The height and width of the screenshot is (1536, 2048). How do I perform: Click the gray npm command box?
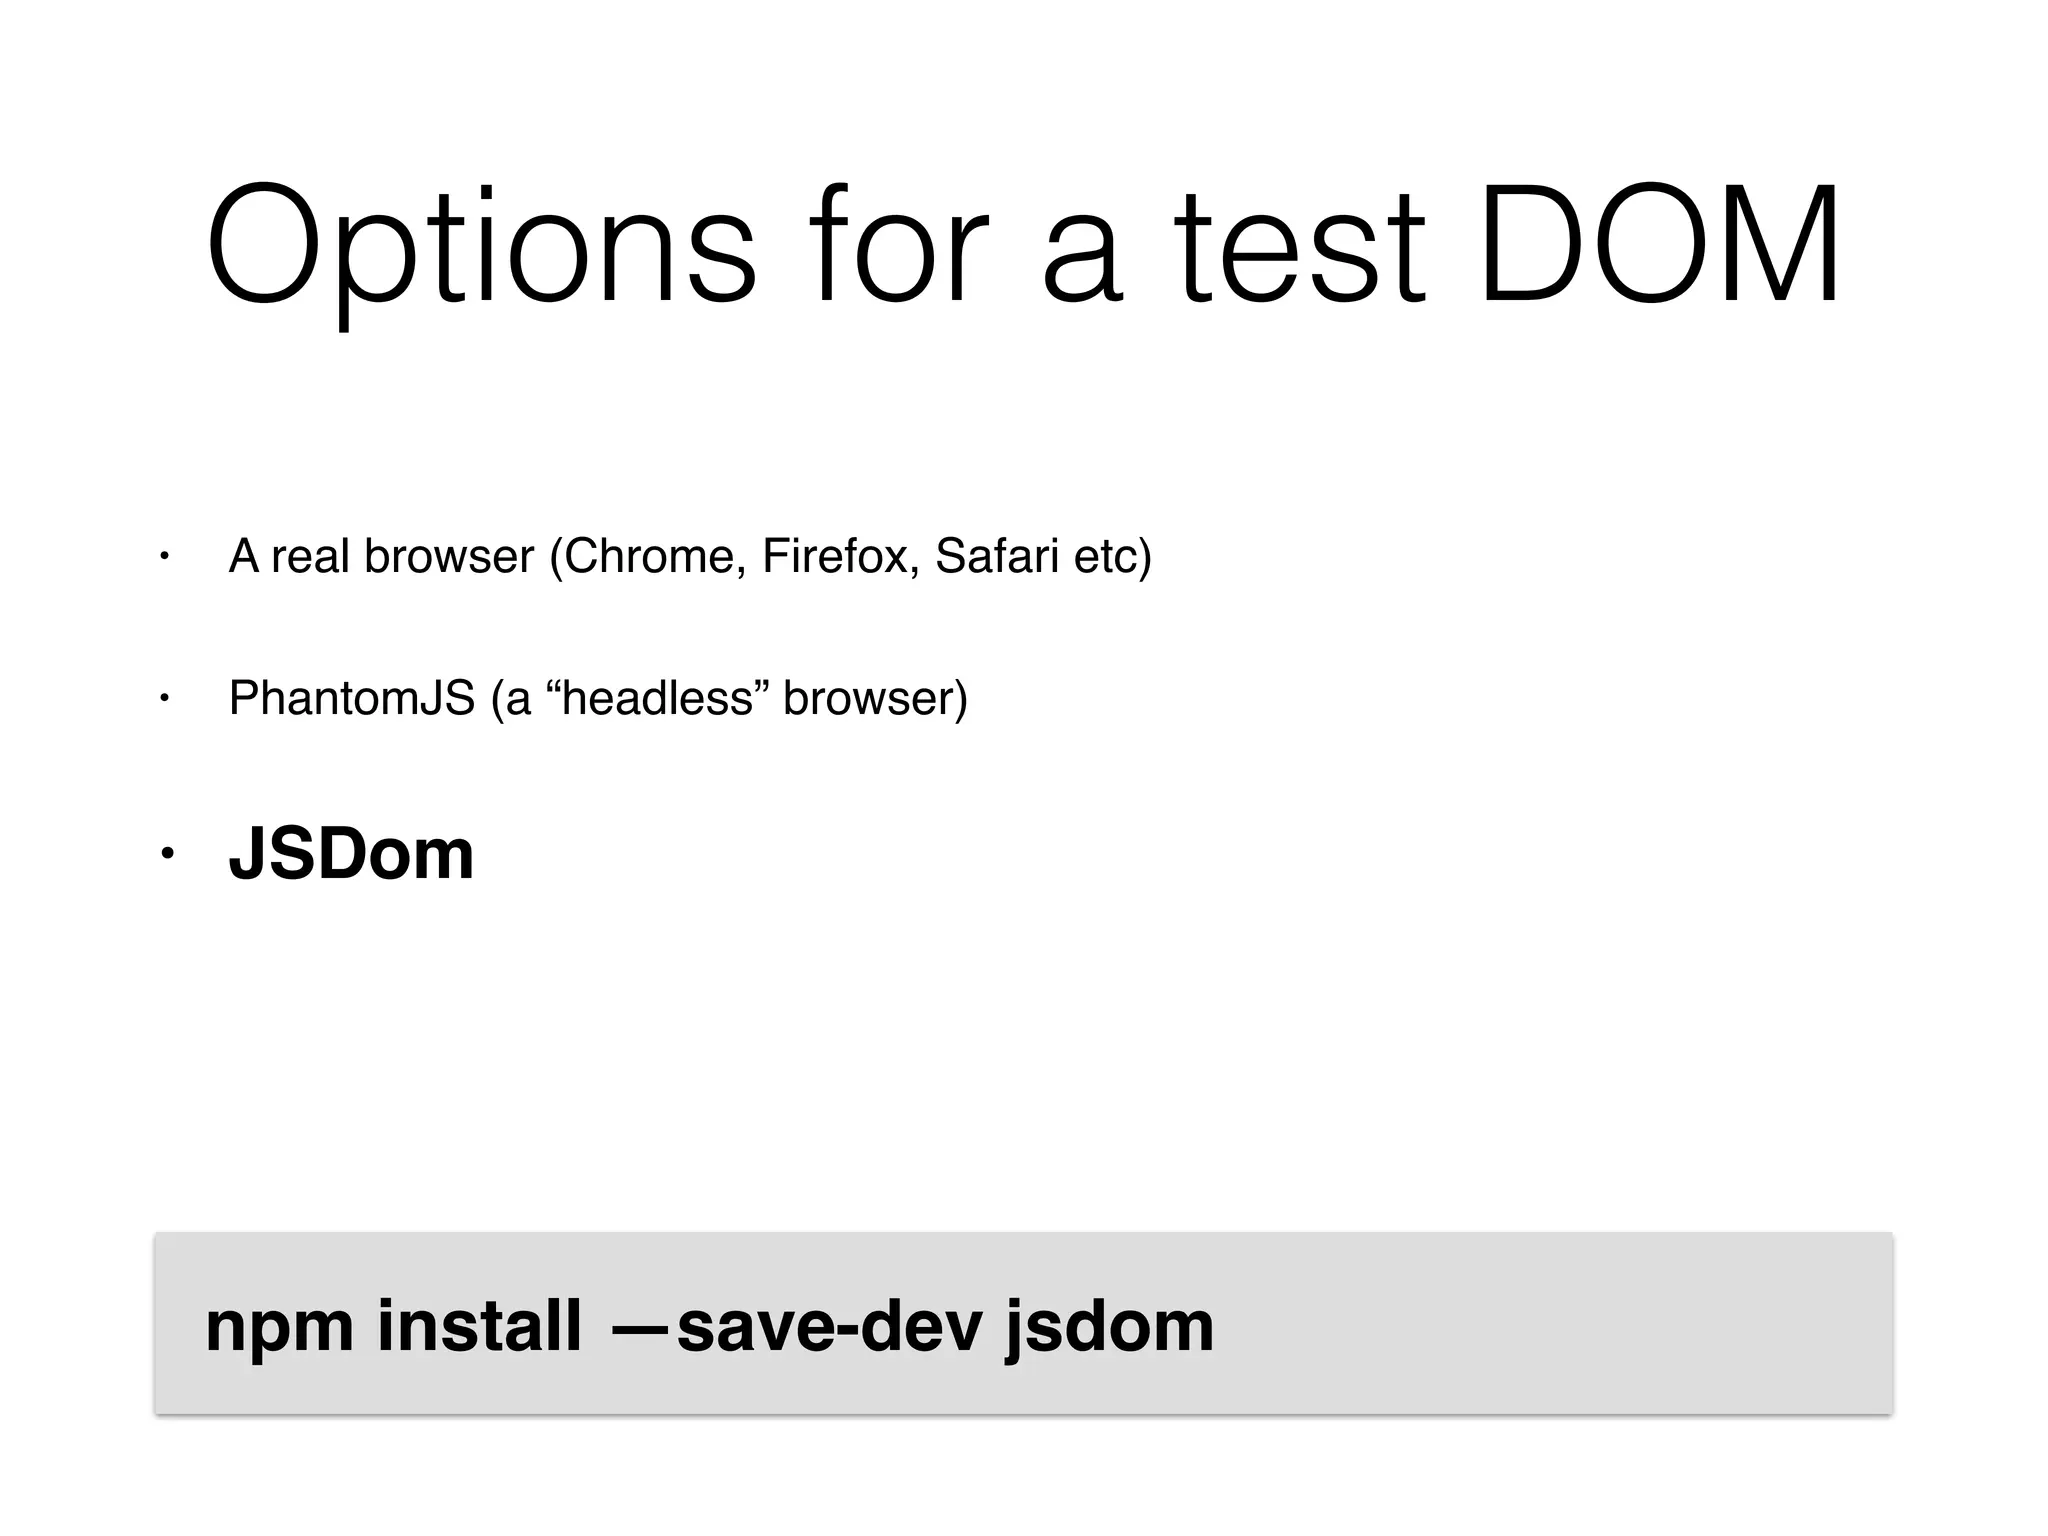(1023, 1323)
